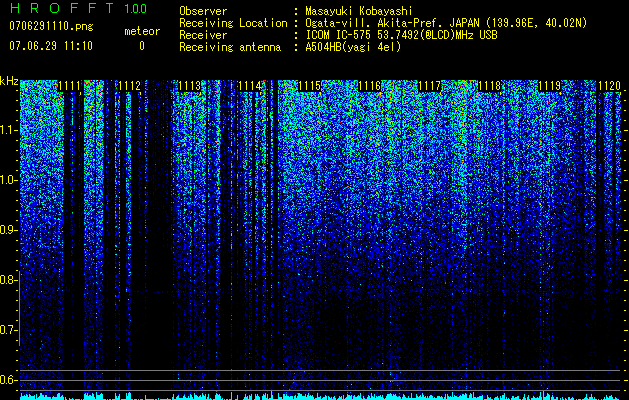Select the file name 0706291110.png
The width and height of the screenshot is (629, 400).
pos(51,26)
